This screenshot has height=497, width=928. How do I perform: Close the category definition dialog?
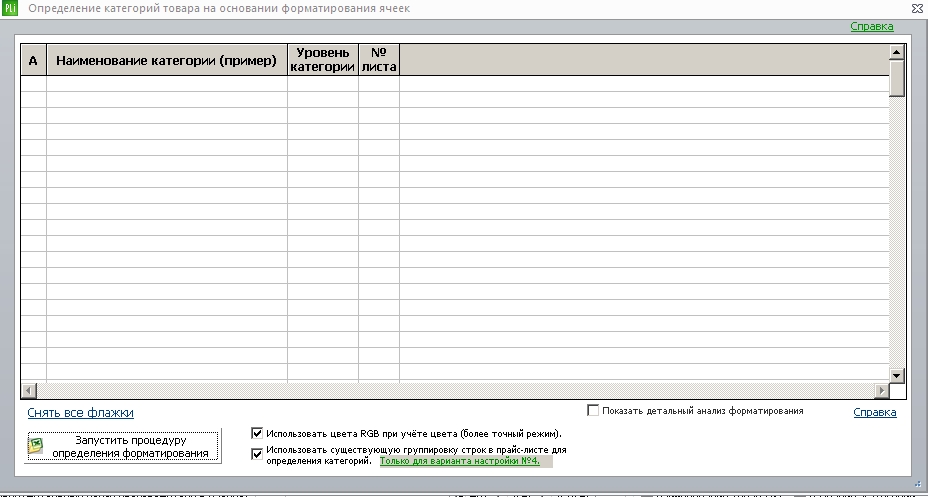917,8
